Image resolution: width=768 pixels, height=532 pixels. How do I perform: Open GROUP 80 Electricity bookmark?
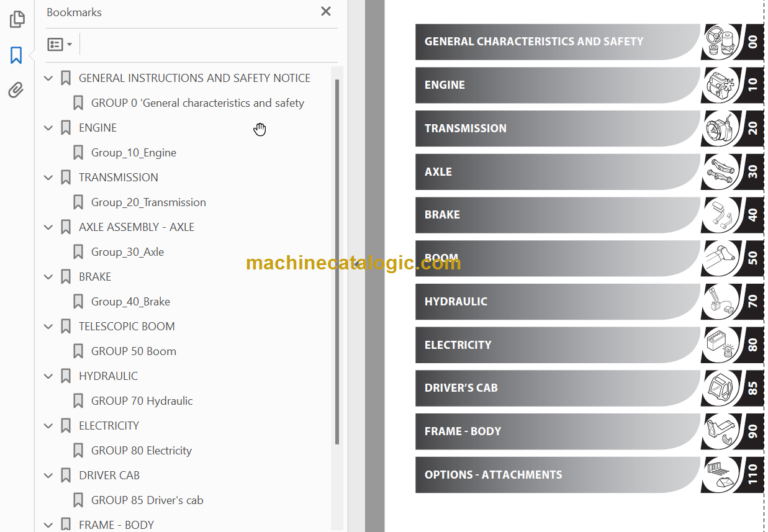[x=141, y=451]
